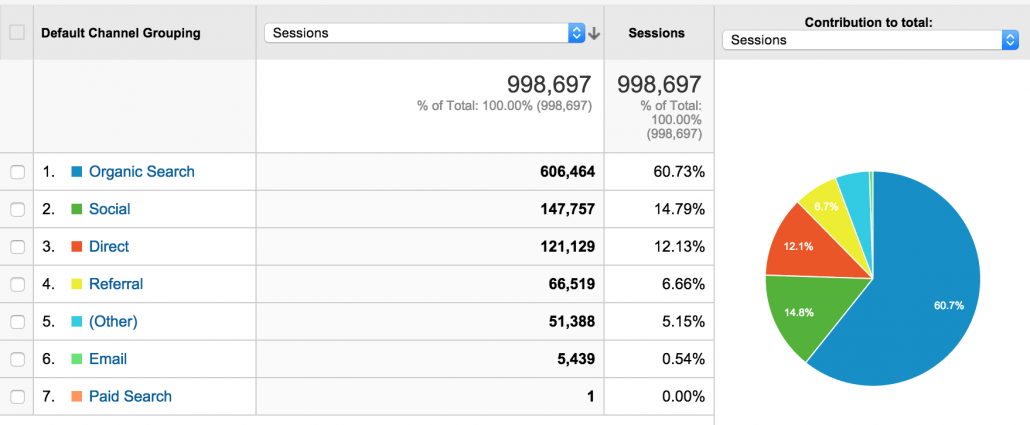
Task: Click the light green Email legend square
Action: [x=76, y=359]
